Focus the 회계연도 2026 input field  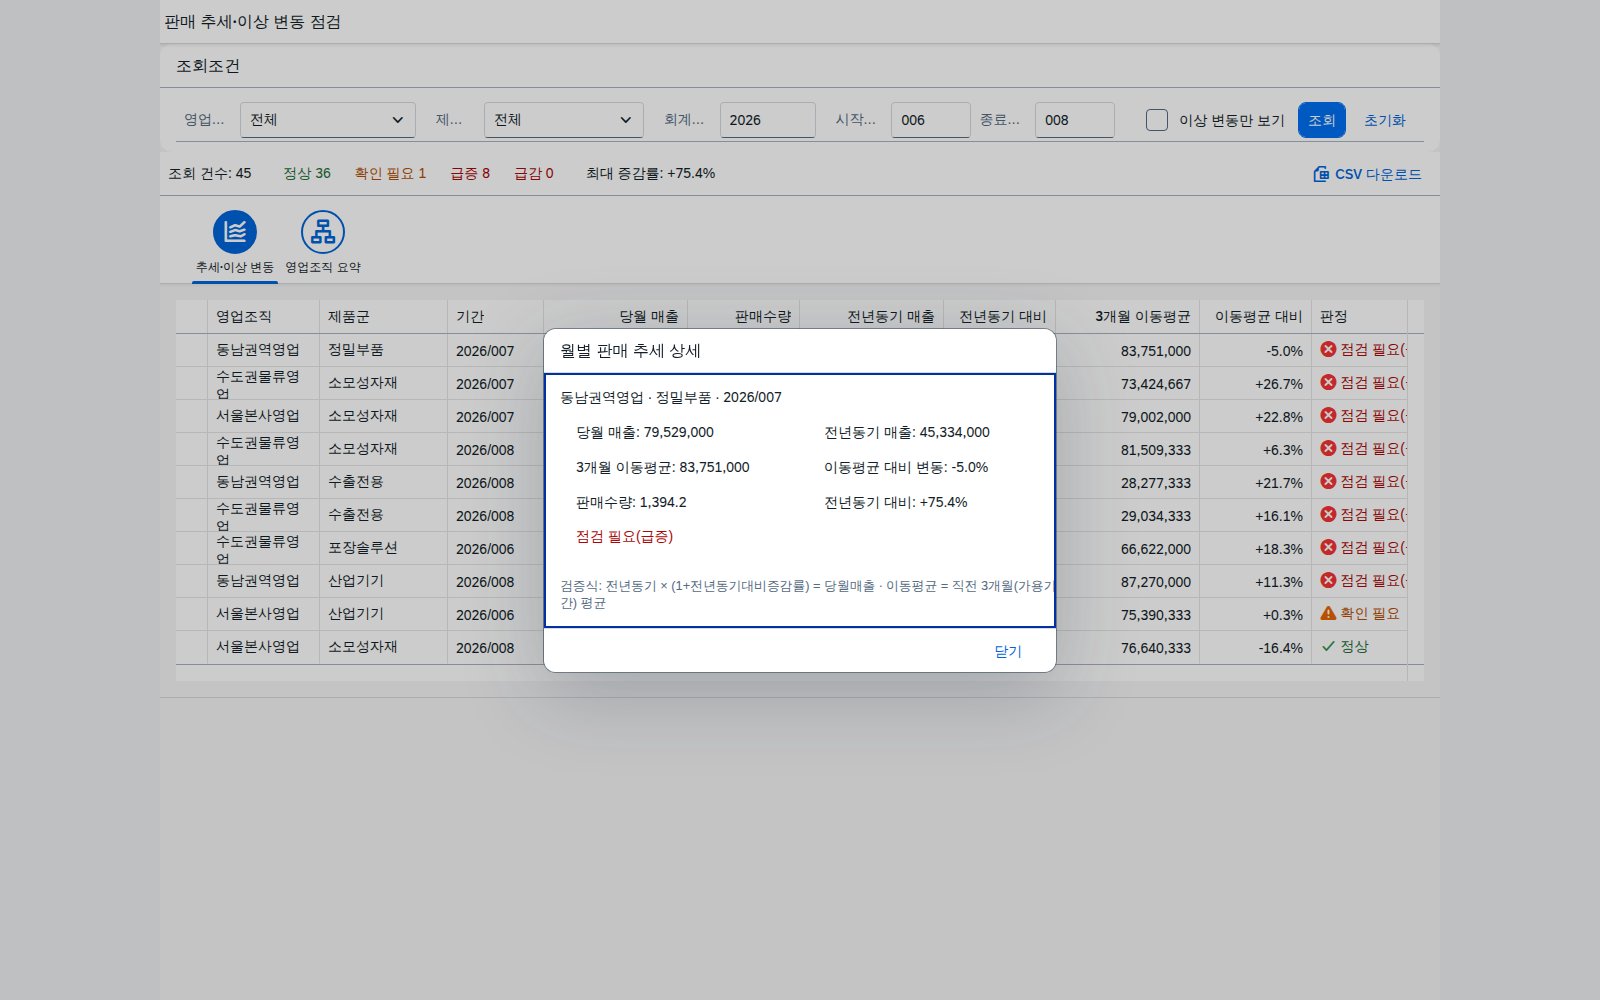point(768,120)
